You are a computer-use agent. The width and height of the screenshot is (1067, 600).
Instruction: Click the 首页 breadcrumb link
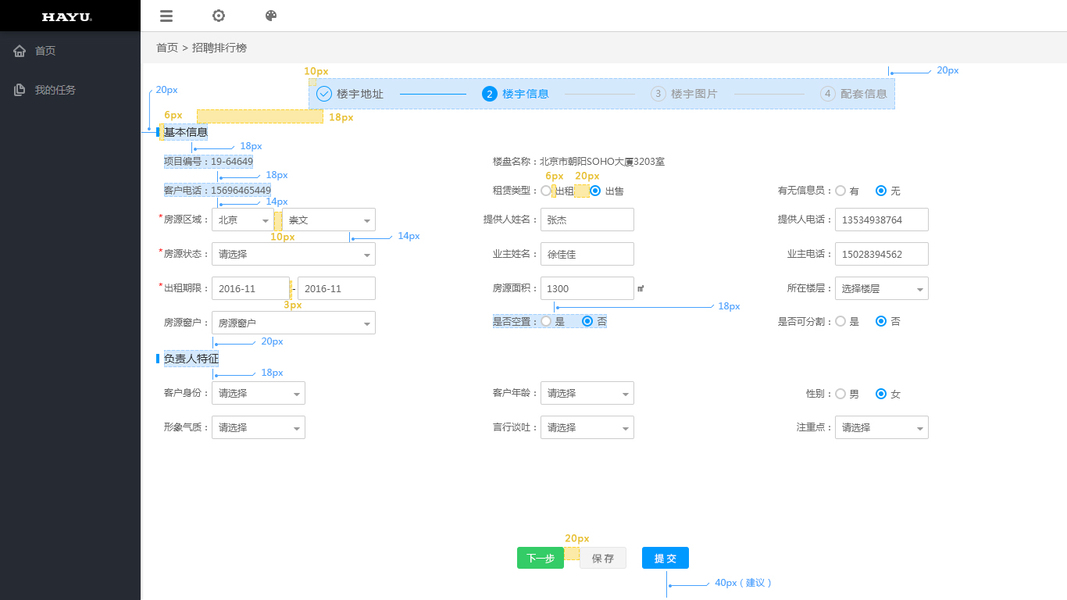(x=167, y=48)
